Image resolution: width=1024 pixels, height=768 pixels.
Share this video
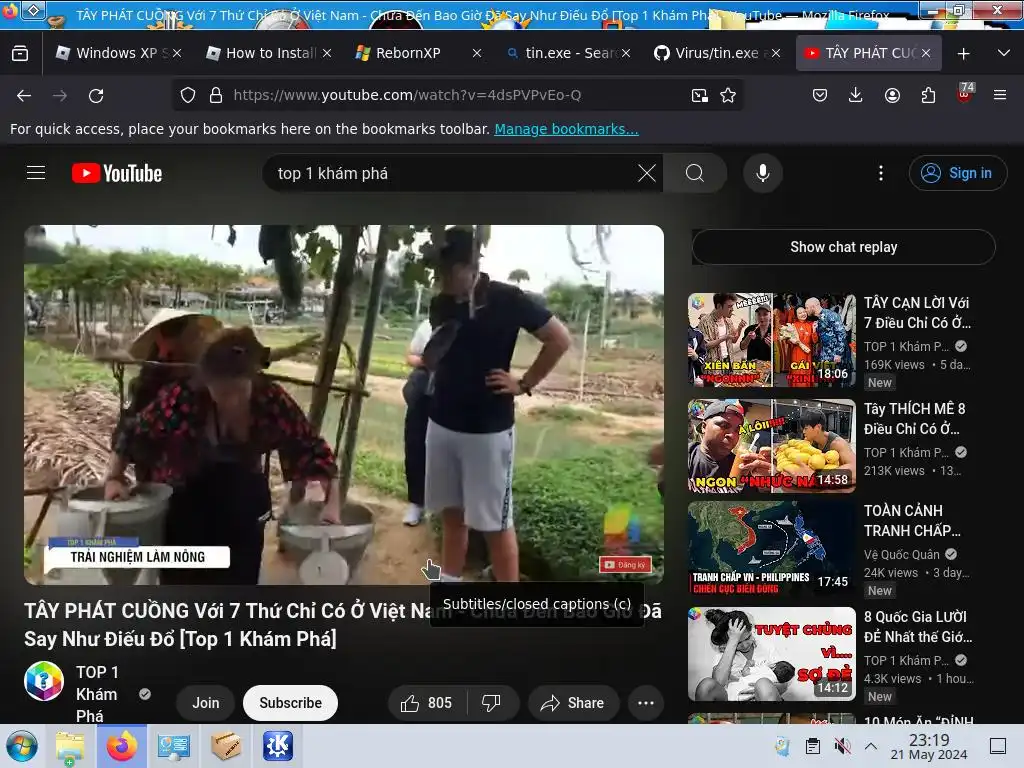[573, 703]
